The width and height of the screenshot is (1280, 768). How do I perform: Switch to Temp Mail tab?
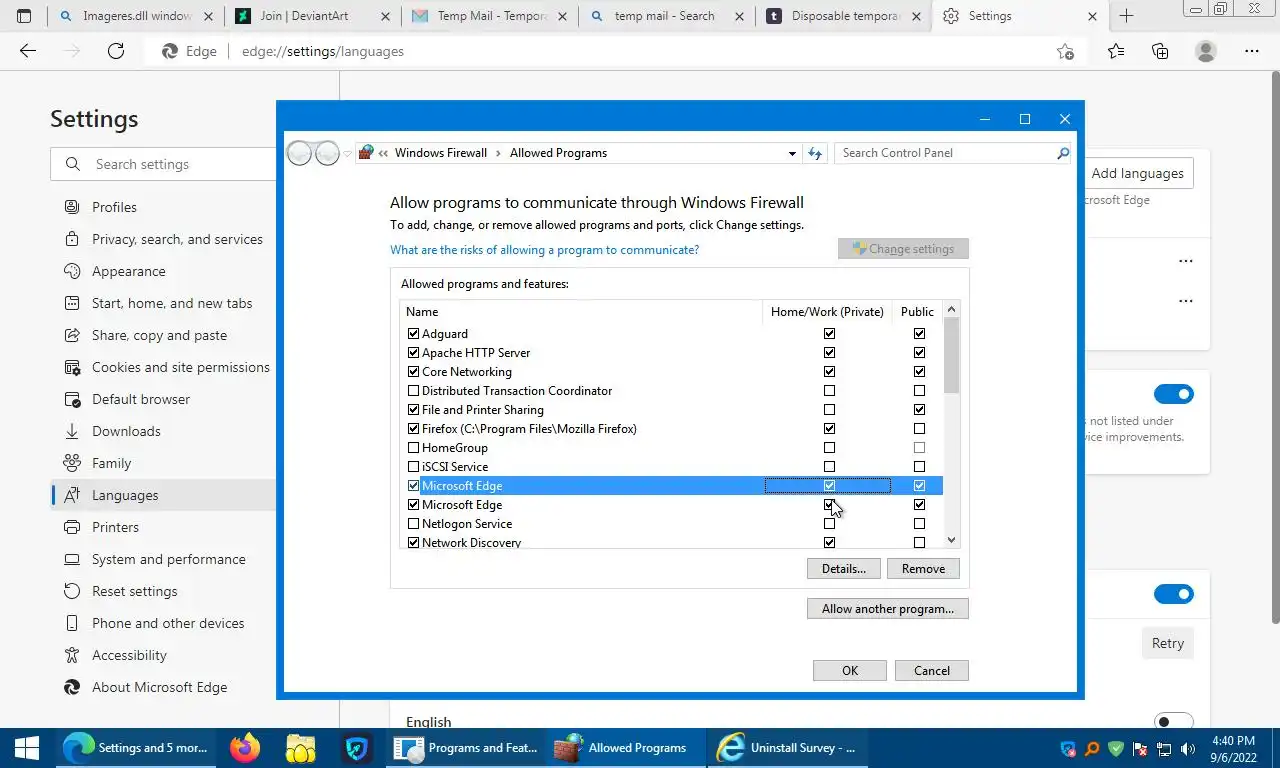490,16
